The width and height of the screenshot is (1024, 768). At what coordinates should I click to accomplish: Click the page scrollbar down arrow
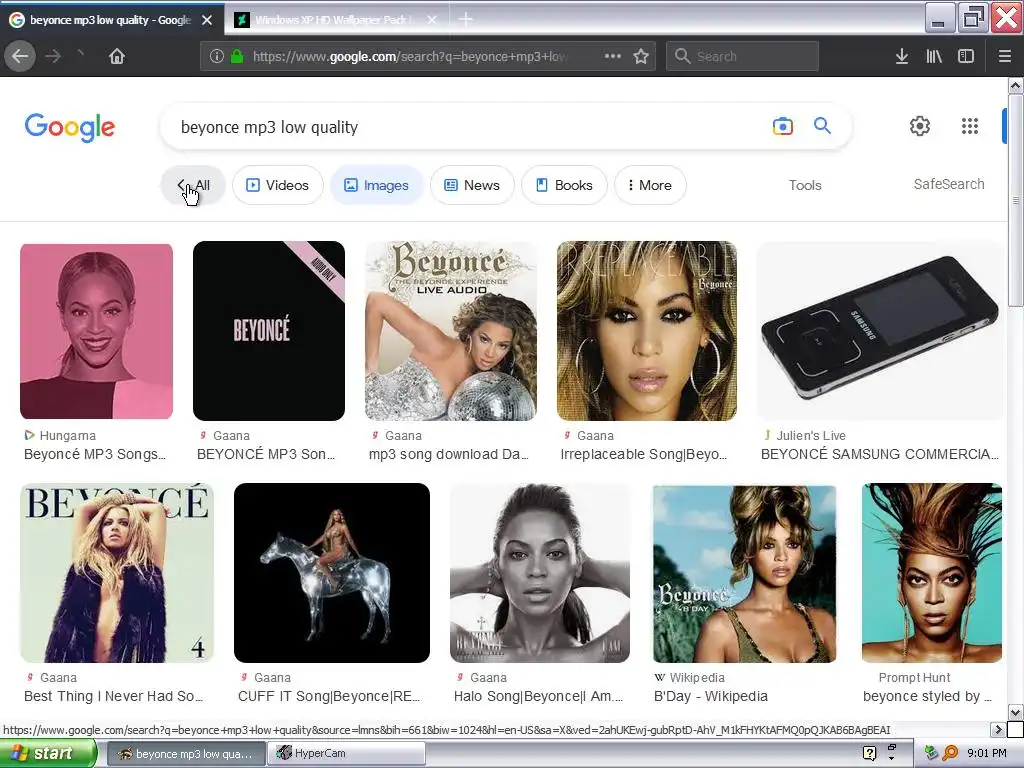1016,712
